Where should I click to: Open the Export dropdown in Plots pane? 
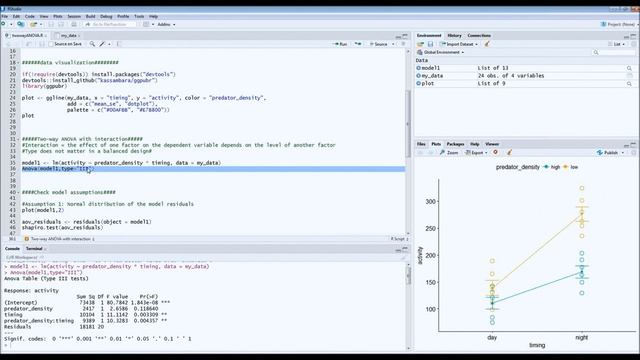click(476, 153)
